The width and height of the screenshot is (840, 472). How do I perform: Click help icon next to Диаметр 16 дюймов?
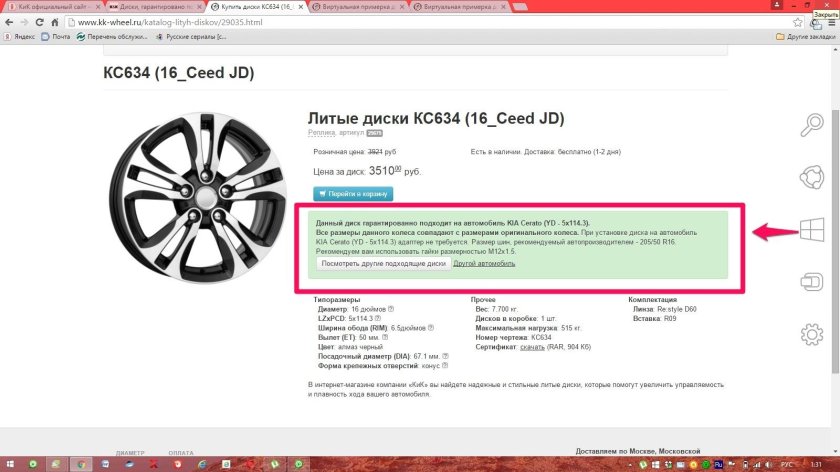click(x=391, y=309)
